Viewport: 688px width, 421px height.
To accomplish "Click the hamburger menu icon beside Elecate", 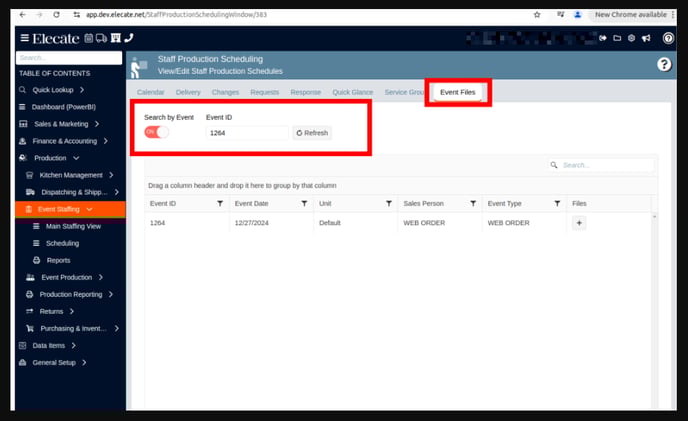I will point(24,38).
